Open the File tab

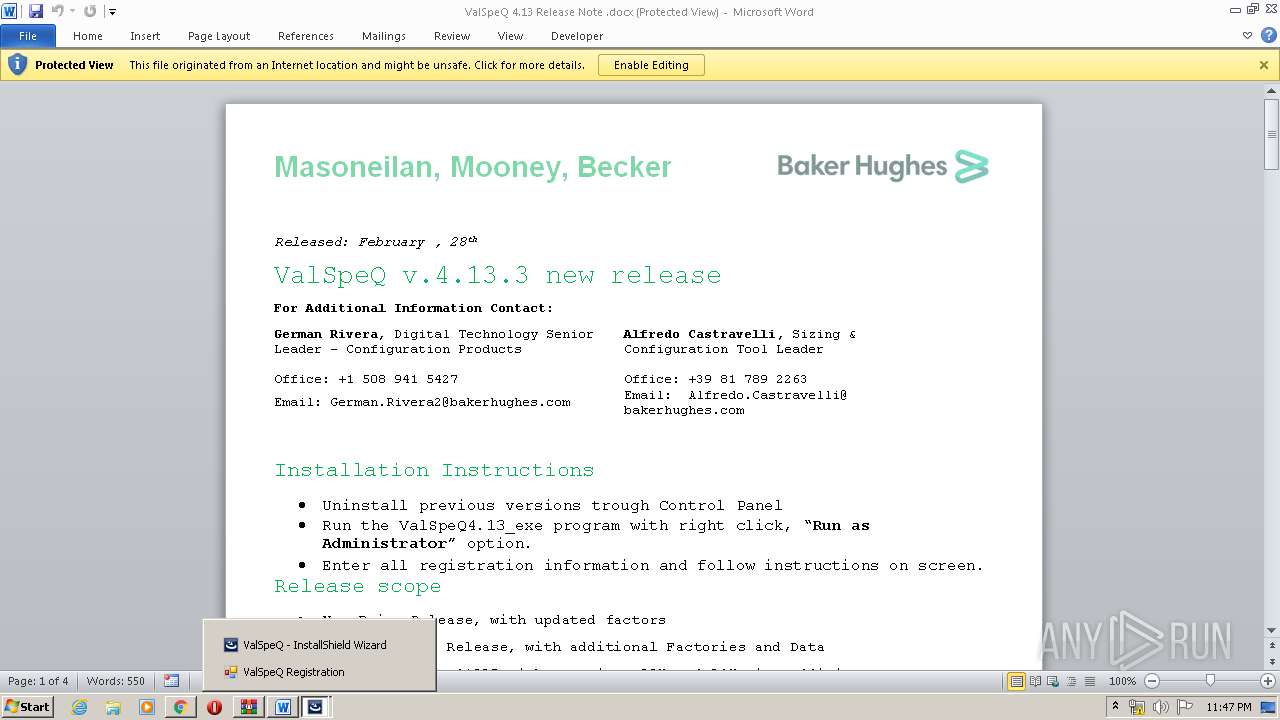point(28,36)
